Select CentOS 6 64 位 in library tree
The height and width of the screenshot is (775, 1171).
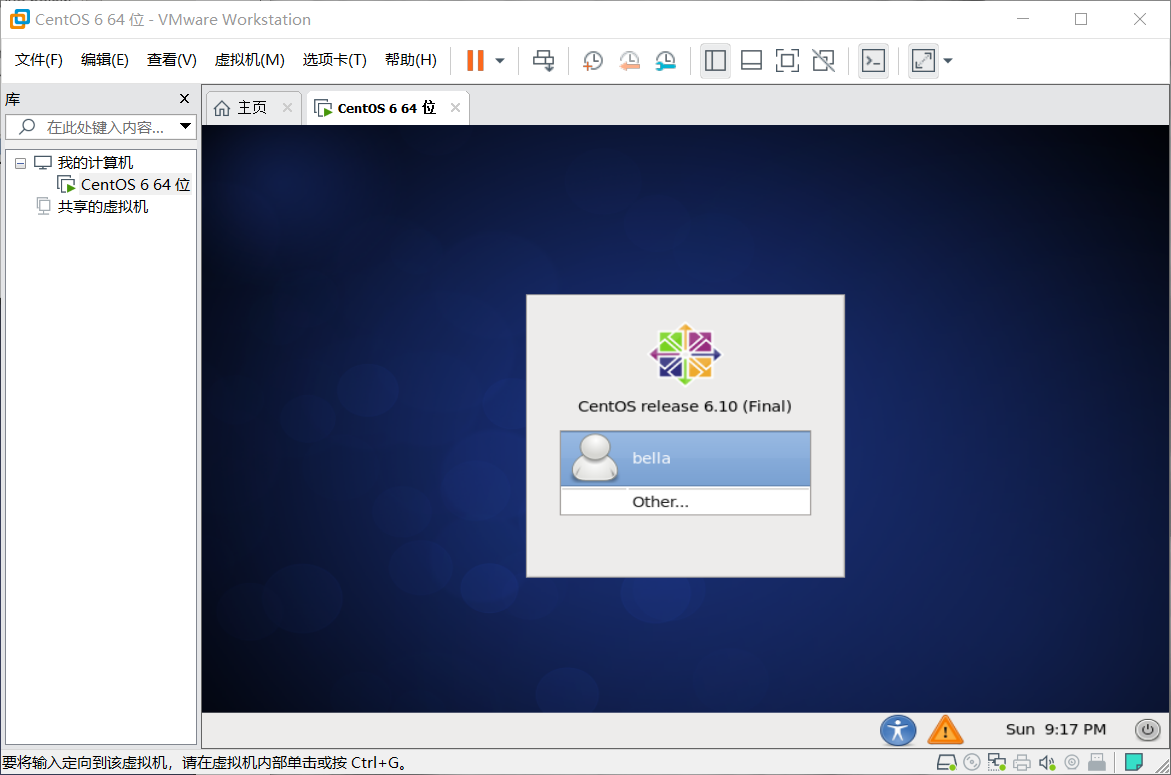(135, 184)
